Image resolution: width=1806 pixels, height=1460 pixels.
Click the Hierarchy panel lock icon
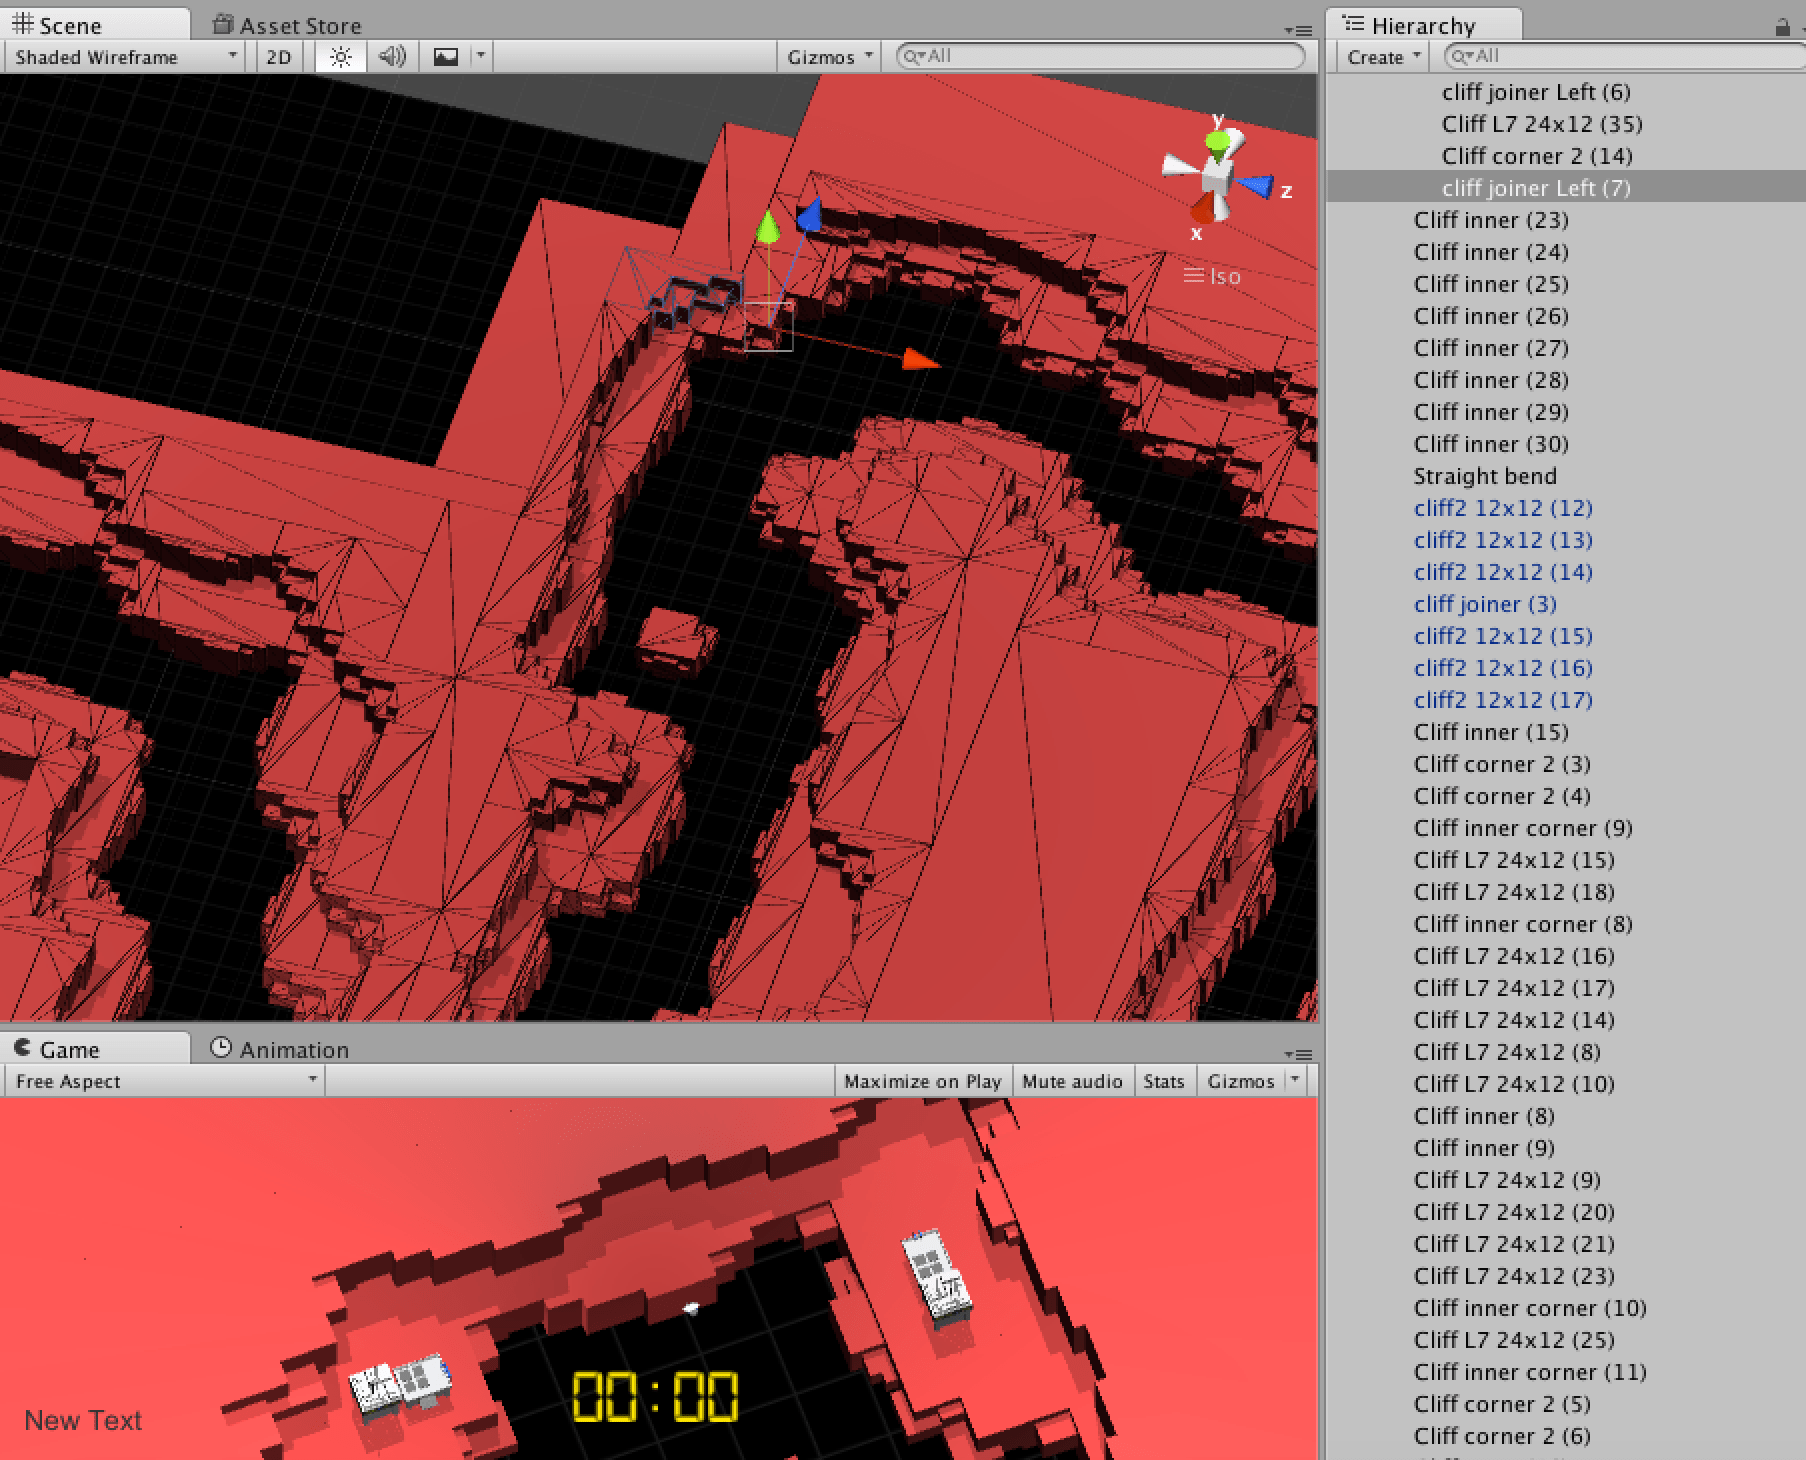click(x=1782, y=27)
